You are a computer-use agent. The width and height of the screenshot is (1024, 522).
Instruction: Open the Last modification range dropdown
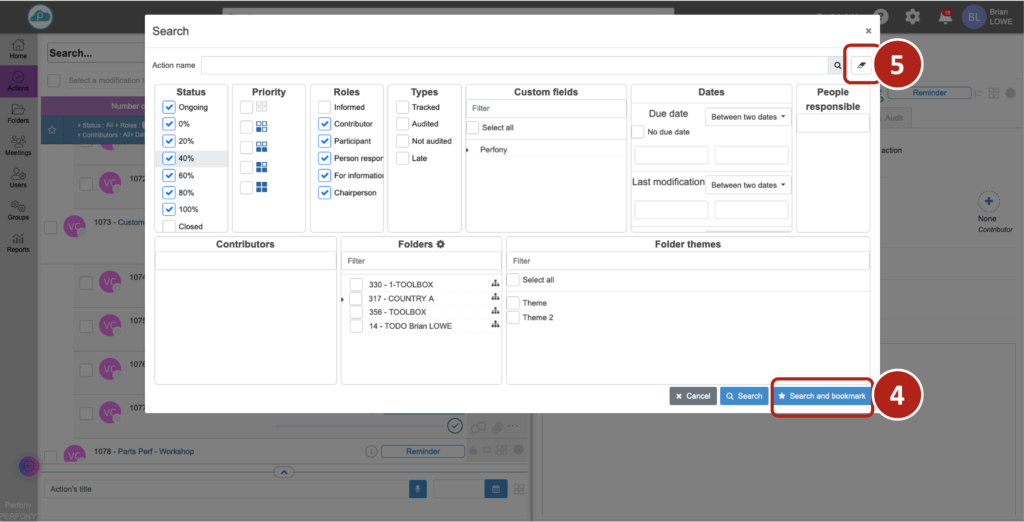point(748,185)
